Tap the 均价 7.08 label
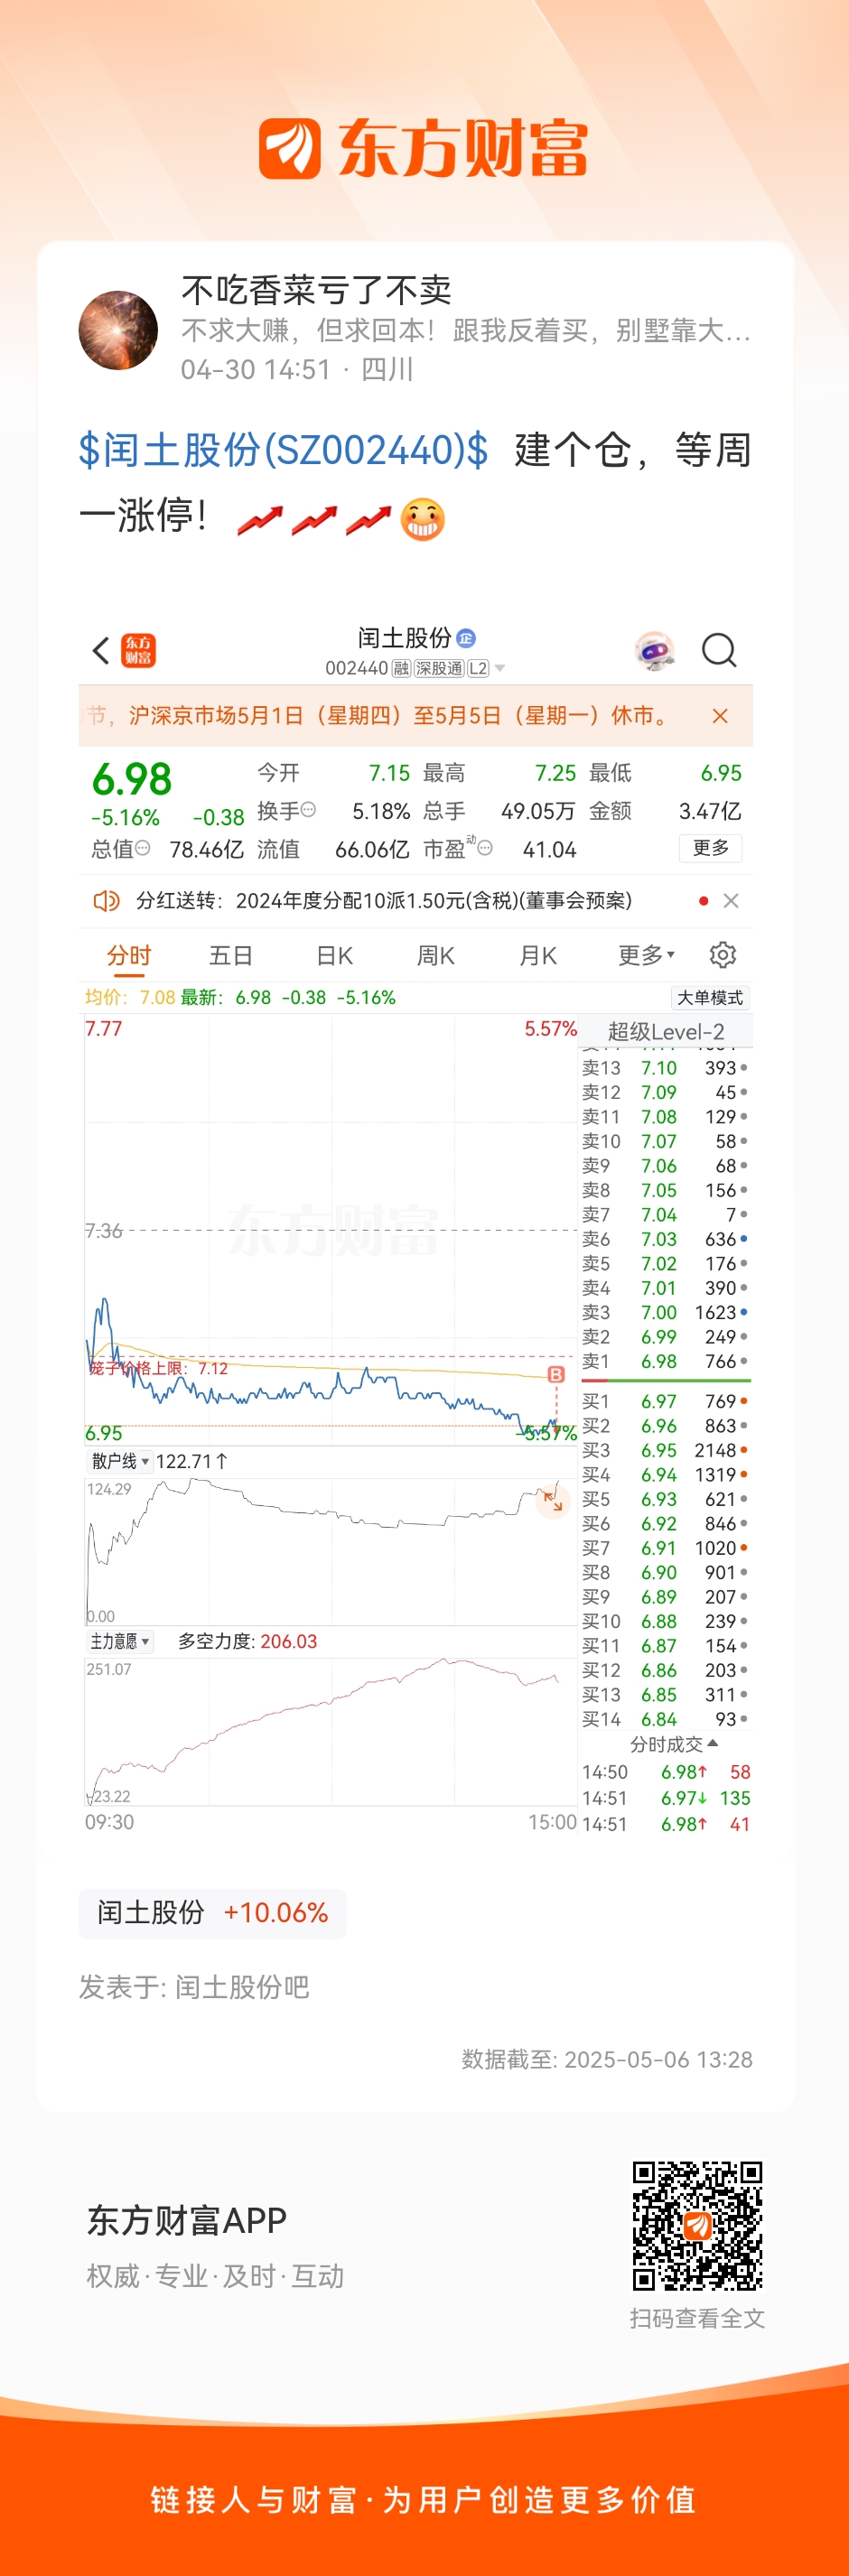The image size is (849, 2576). pyautogui.click(x=130, y=997)
